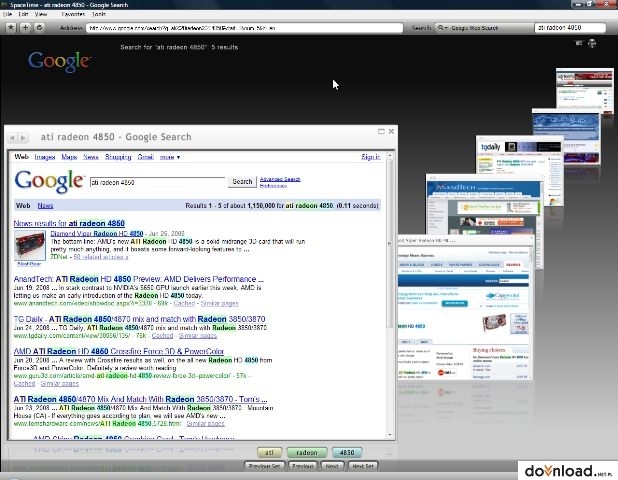Click the favorites star icon in toolbar
Image resolution: width=618 pixels, height=480 pixels.
point(11,28)
